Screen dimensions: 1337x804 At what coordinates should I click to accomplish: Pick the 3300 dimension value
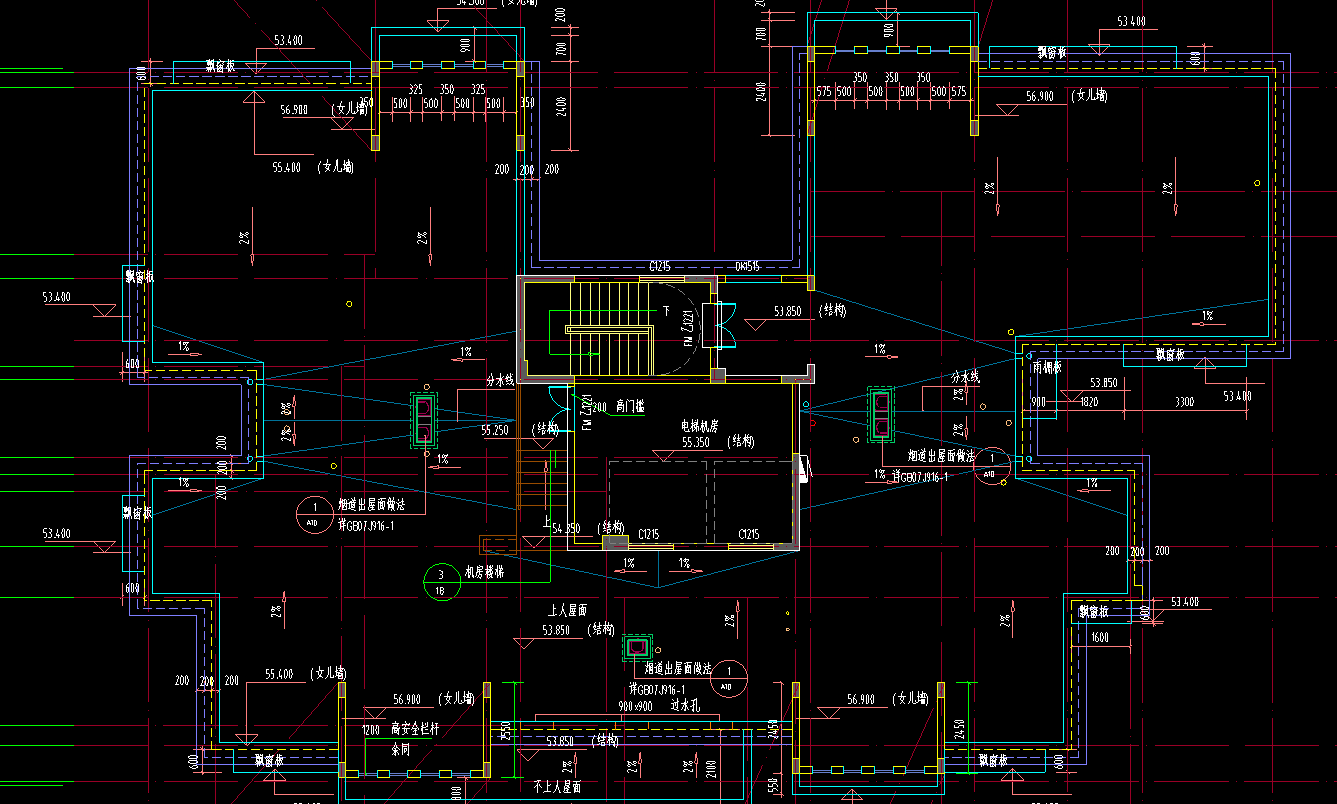(1184, 401)
